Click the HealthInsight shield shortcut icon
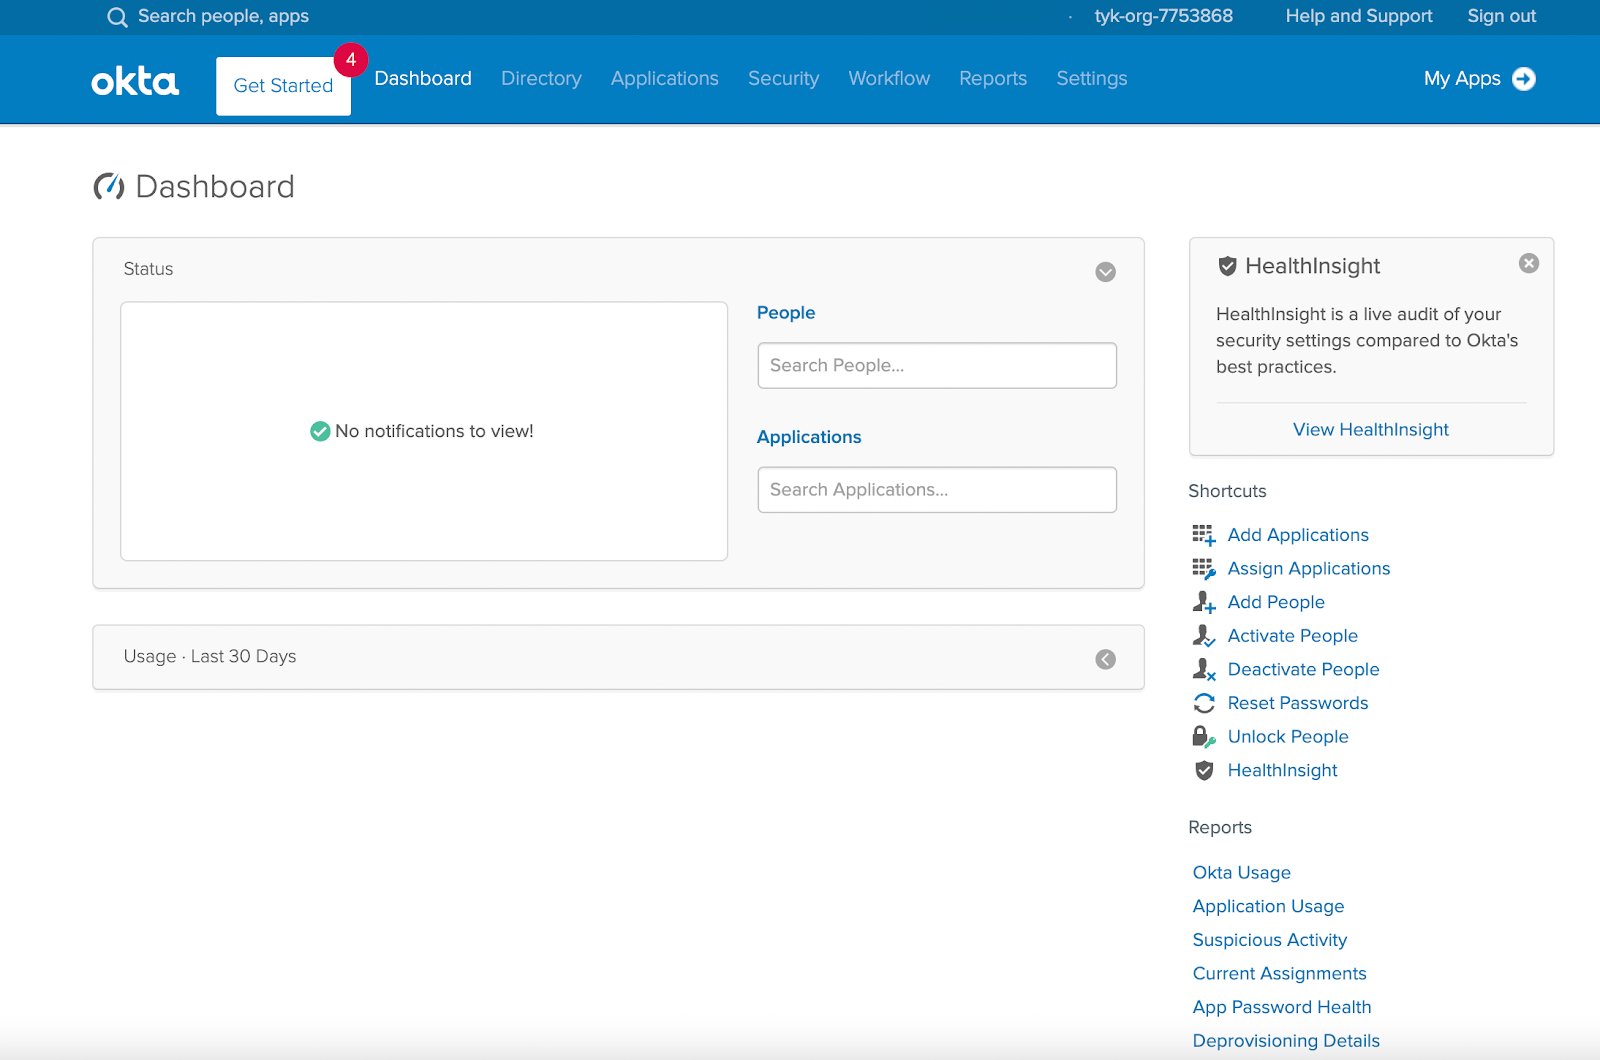 [x=1204, y=770]
